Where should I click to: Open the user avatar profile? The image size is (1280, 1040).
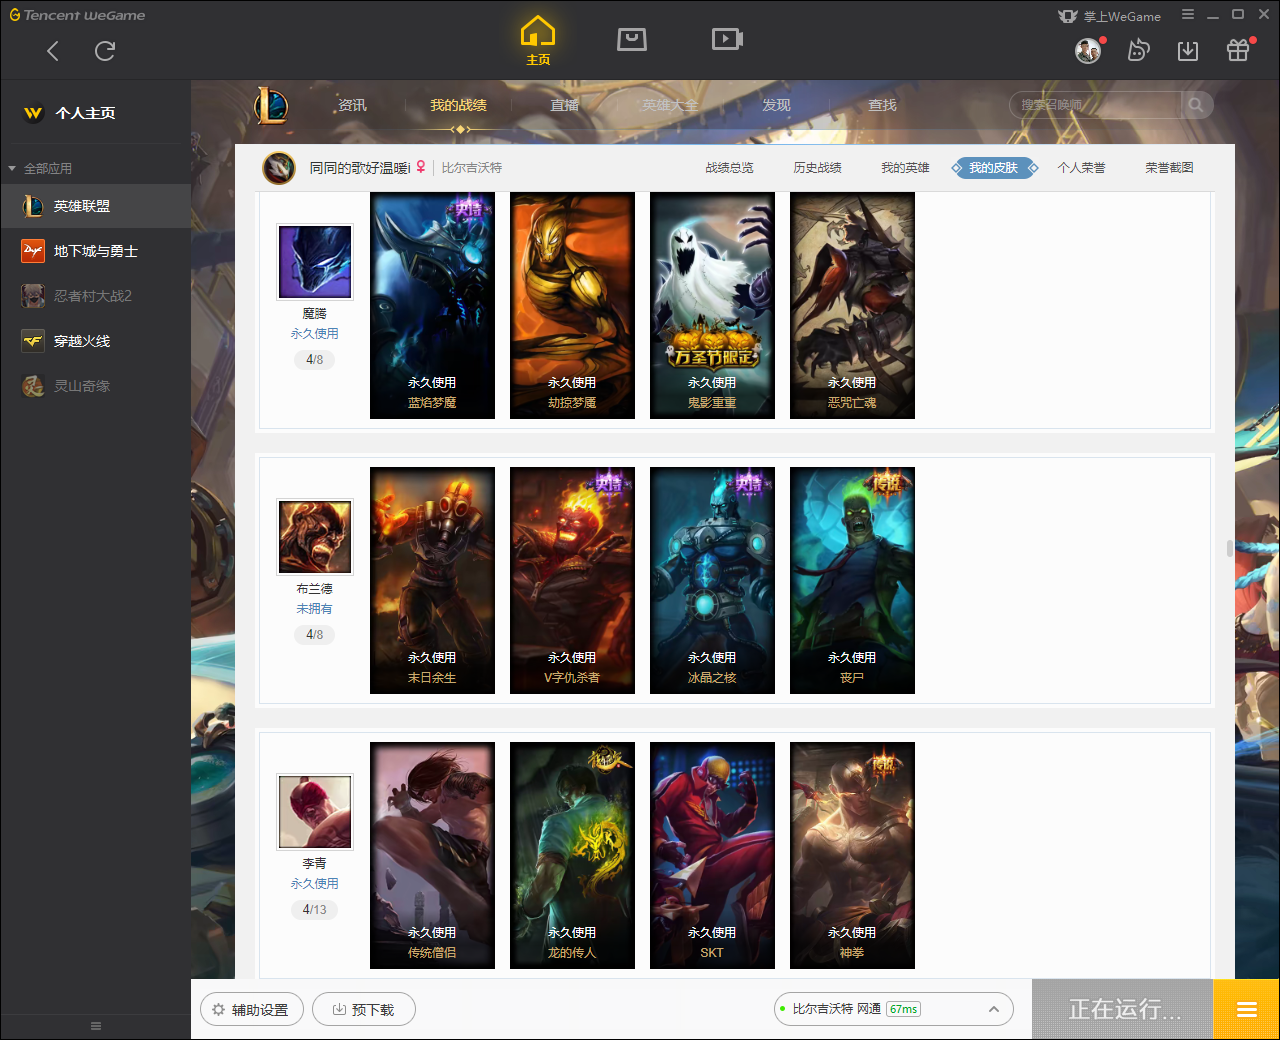(1088, 50)
